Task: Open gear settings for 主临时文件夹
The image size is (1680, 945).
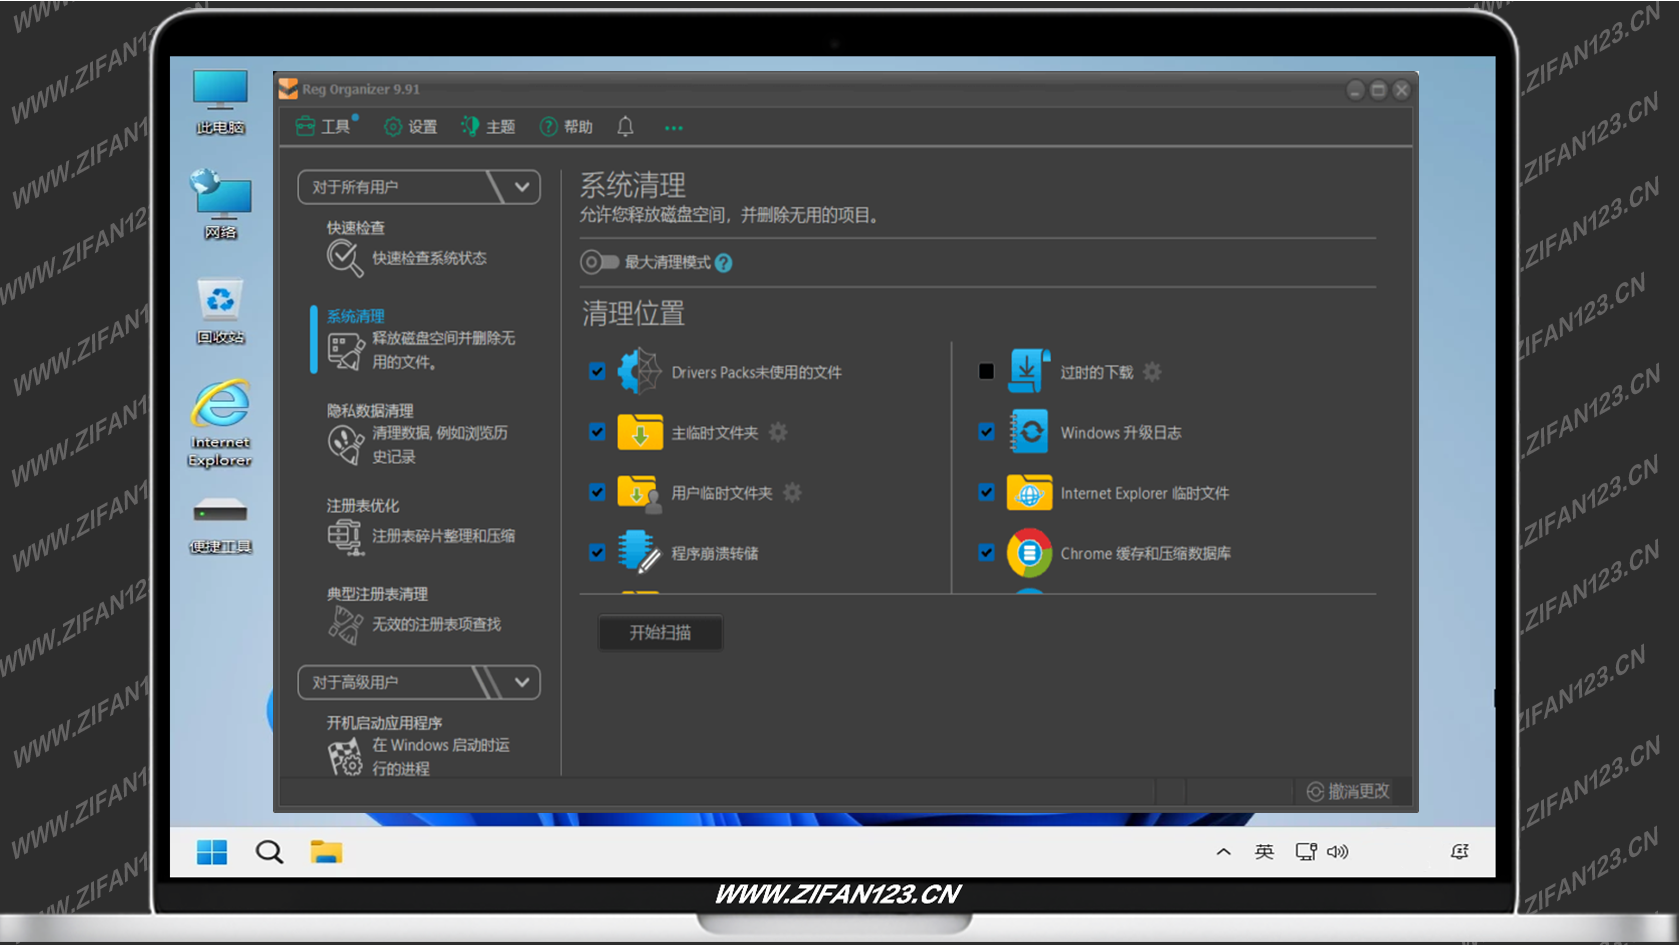Action: (778, 432)
